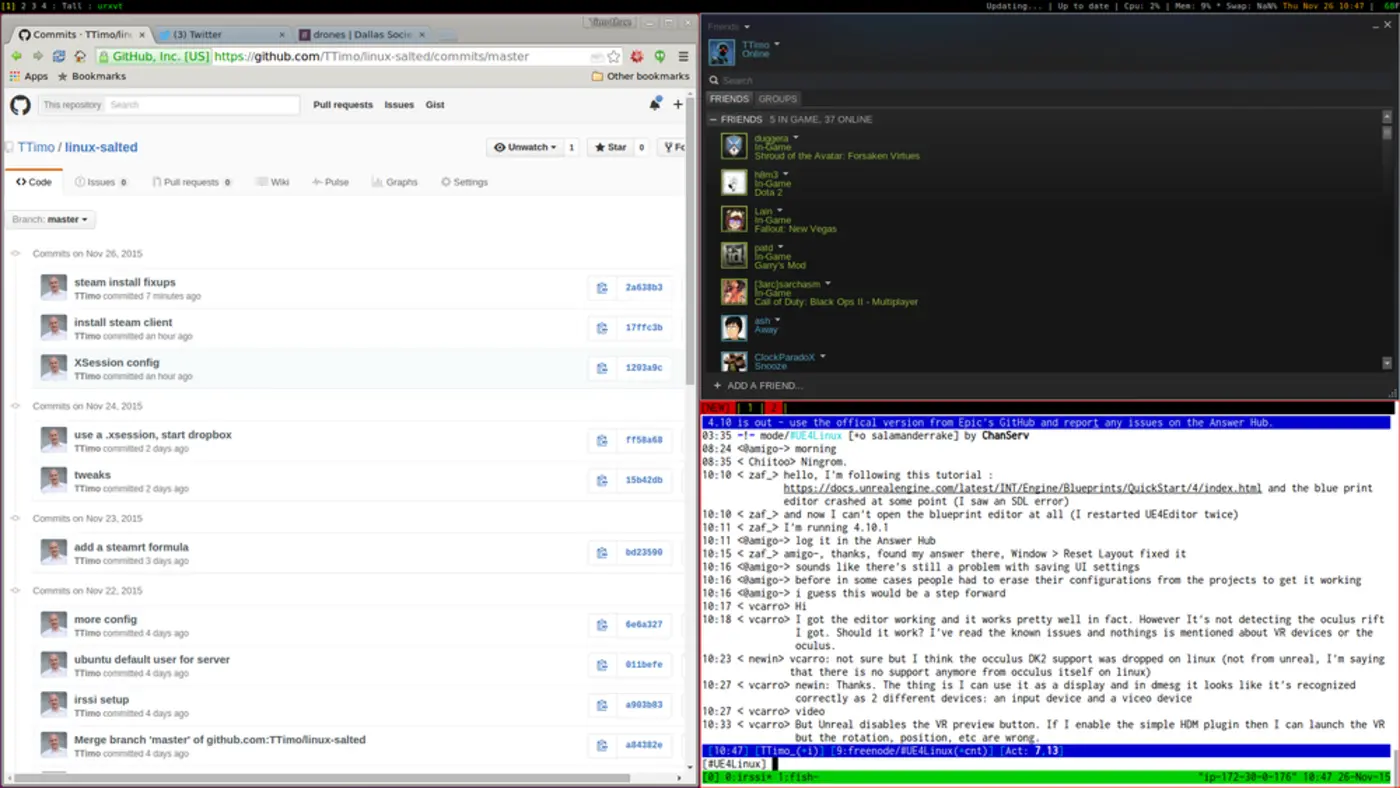Viewport: 1400px width, 788px height.
Task: Click the red extension icon in browser toolbar
Action: 636,57
